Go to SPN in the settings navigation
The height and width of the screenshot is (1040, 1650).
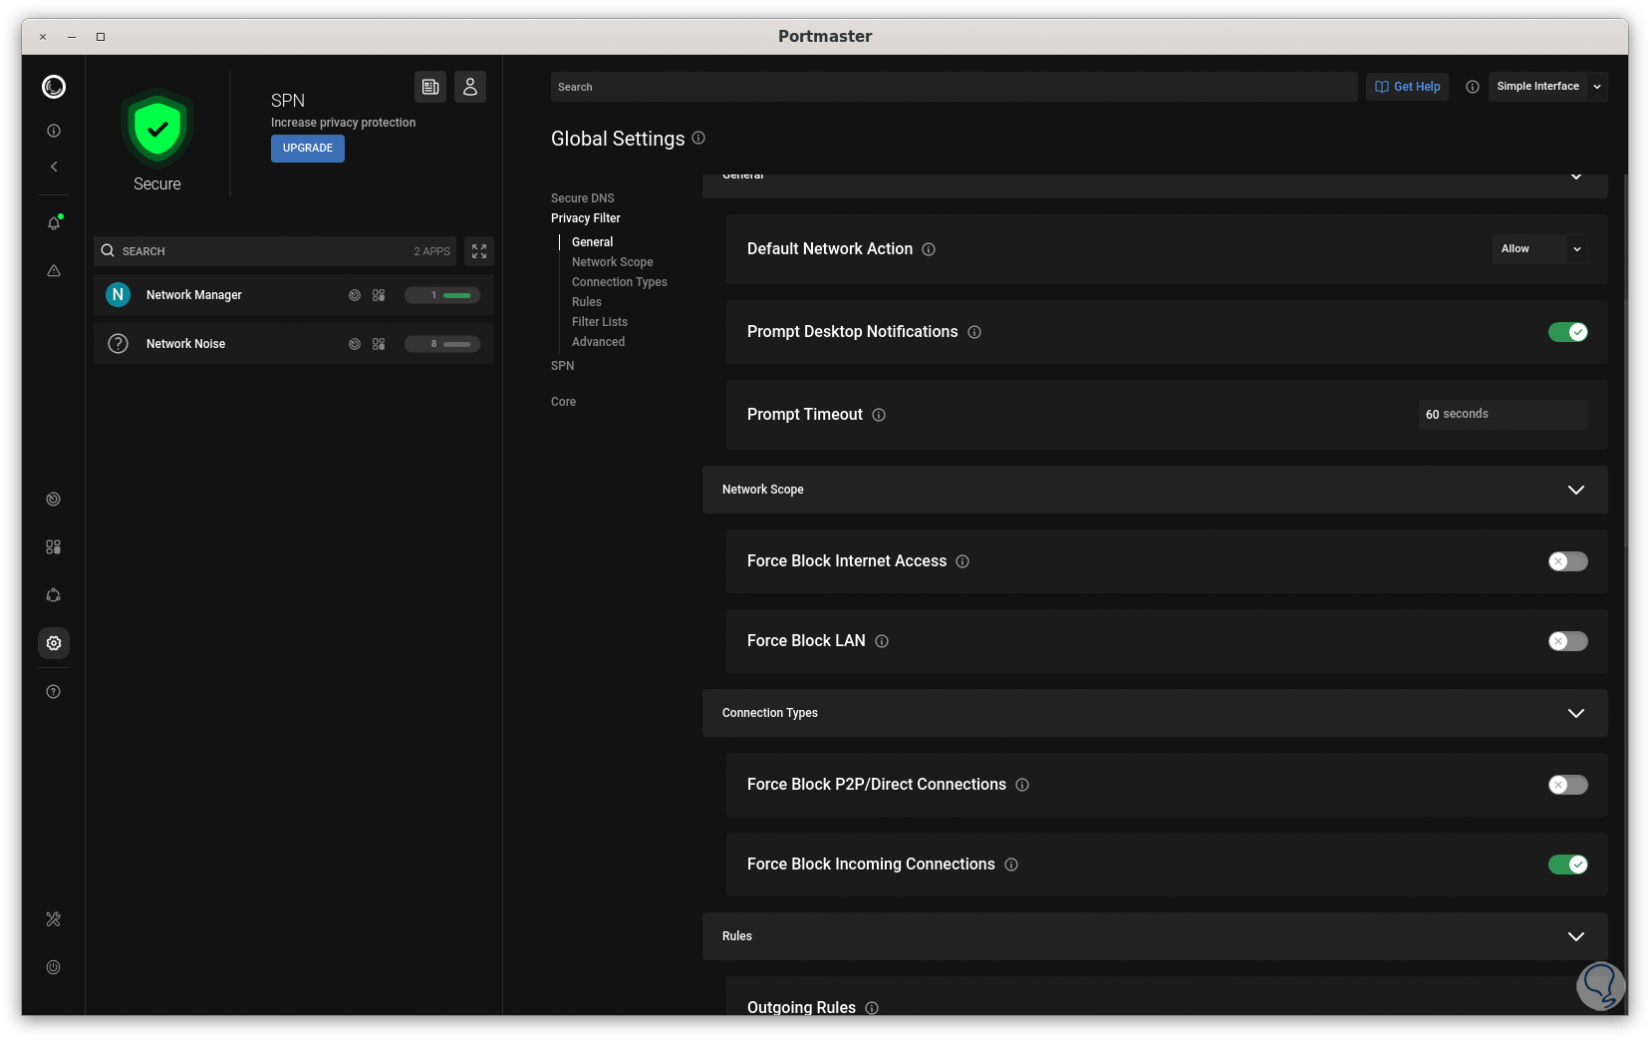coord(563,366)
